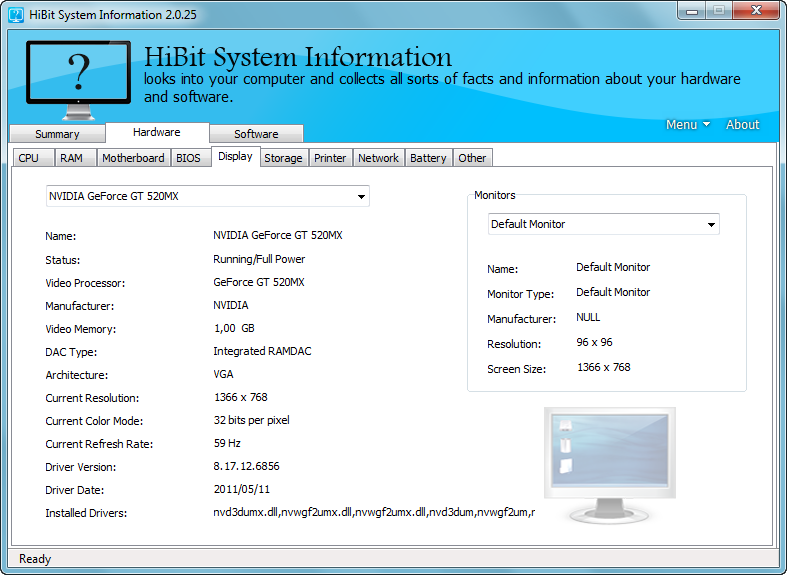The height and width of the screenshot is (575, 787).
Task: Open the Motherboard tab
Action: click(x=133, y=158)
